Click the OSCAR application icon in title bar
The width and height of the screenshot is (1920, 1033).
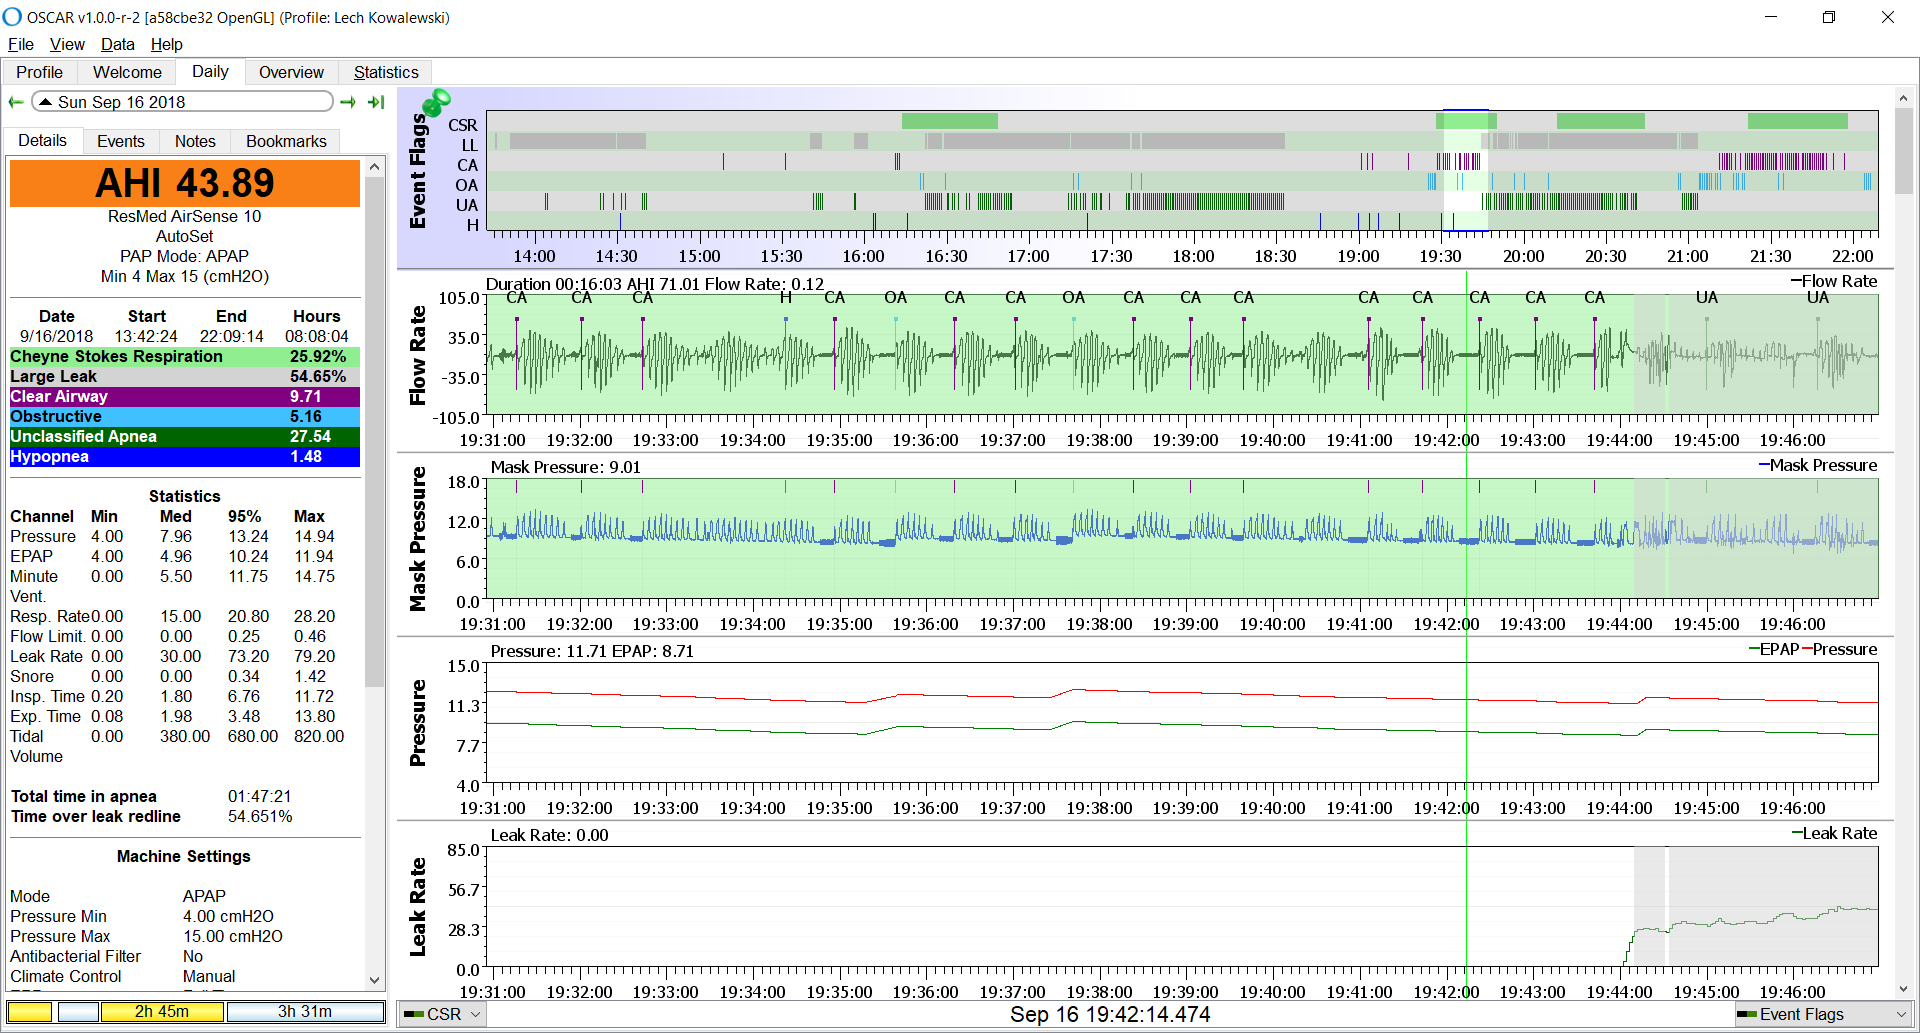12,17
